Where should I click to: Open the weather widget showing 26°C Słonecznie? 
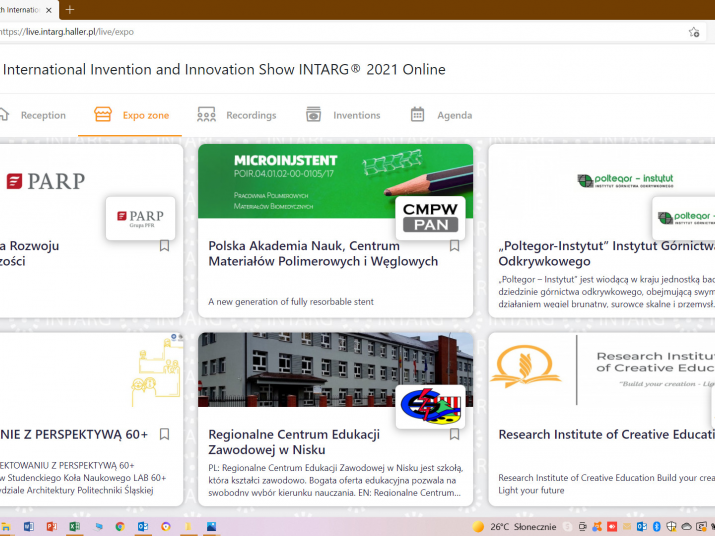pos(514,527)
